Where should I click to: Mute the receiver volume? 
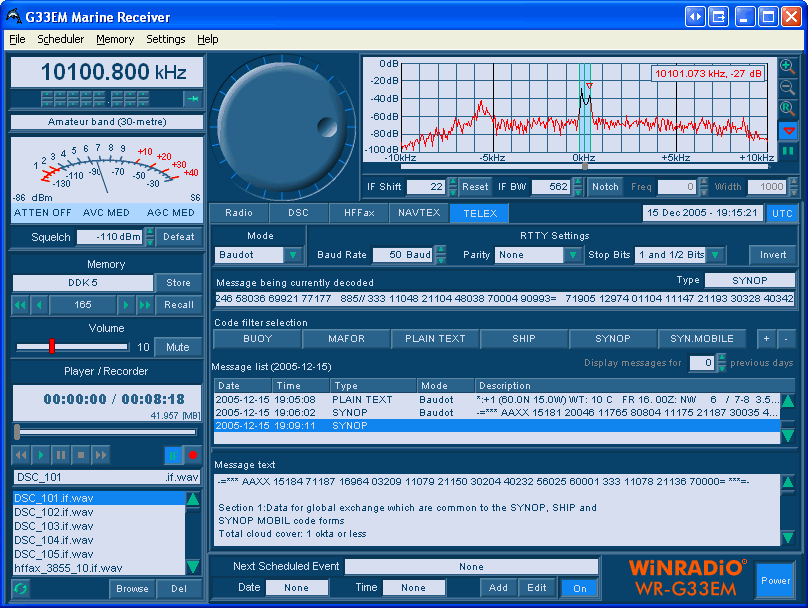(178, 347)
